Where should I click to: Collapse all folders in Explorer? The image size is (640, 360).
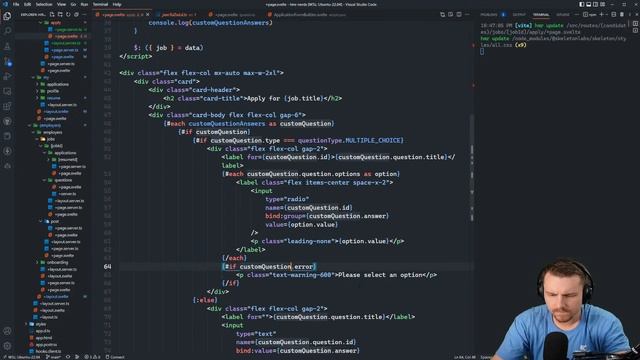click(x=76, y=14)
